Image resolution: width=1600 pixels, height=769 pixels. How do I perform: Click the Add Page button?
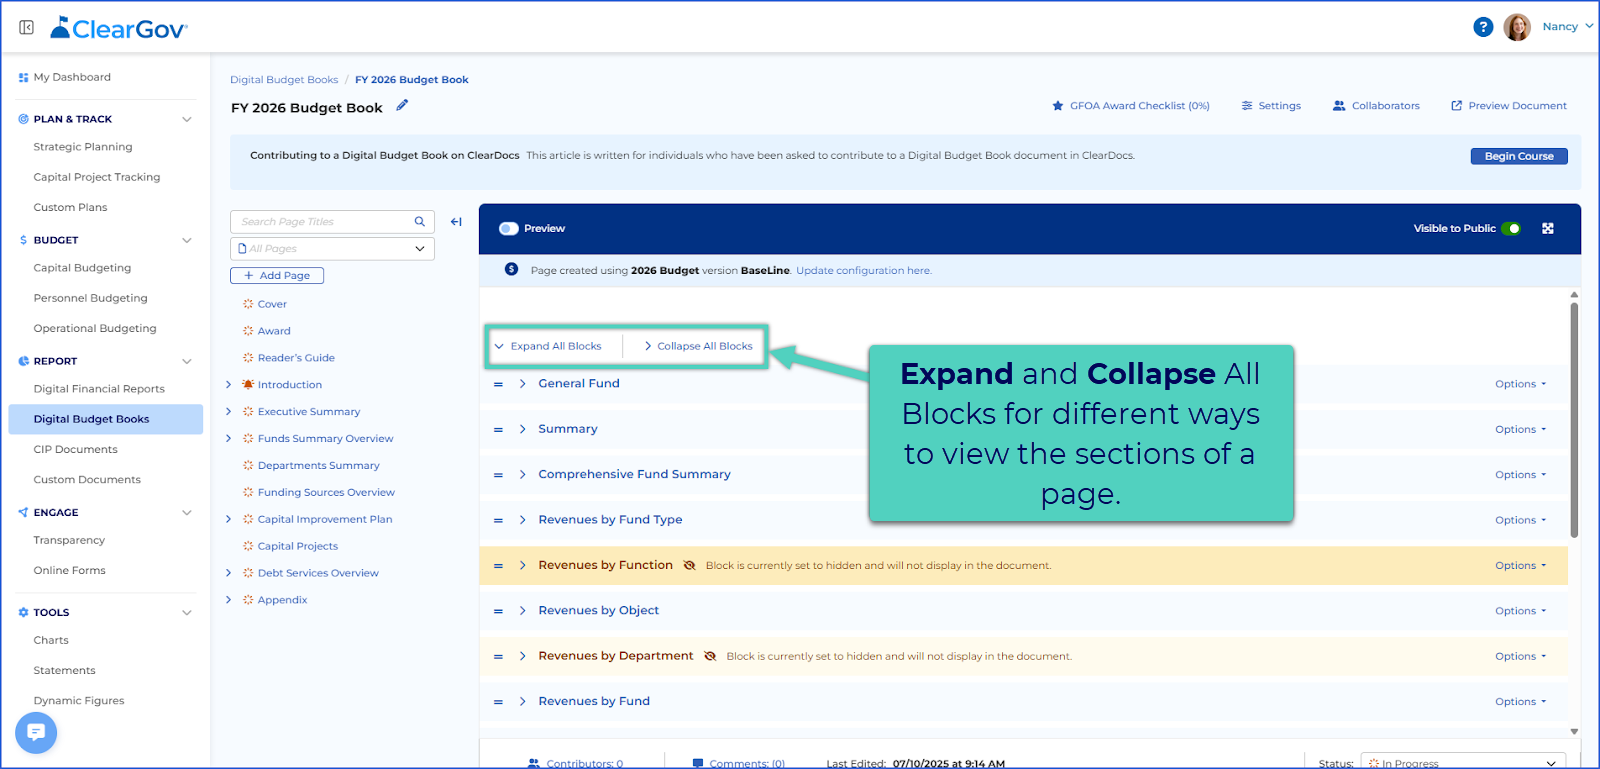(x=277, y=276)
